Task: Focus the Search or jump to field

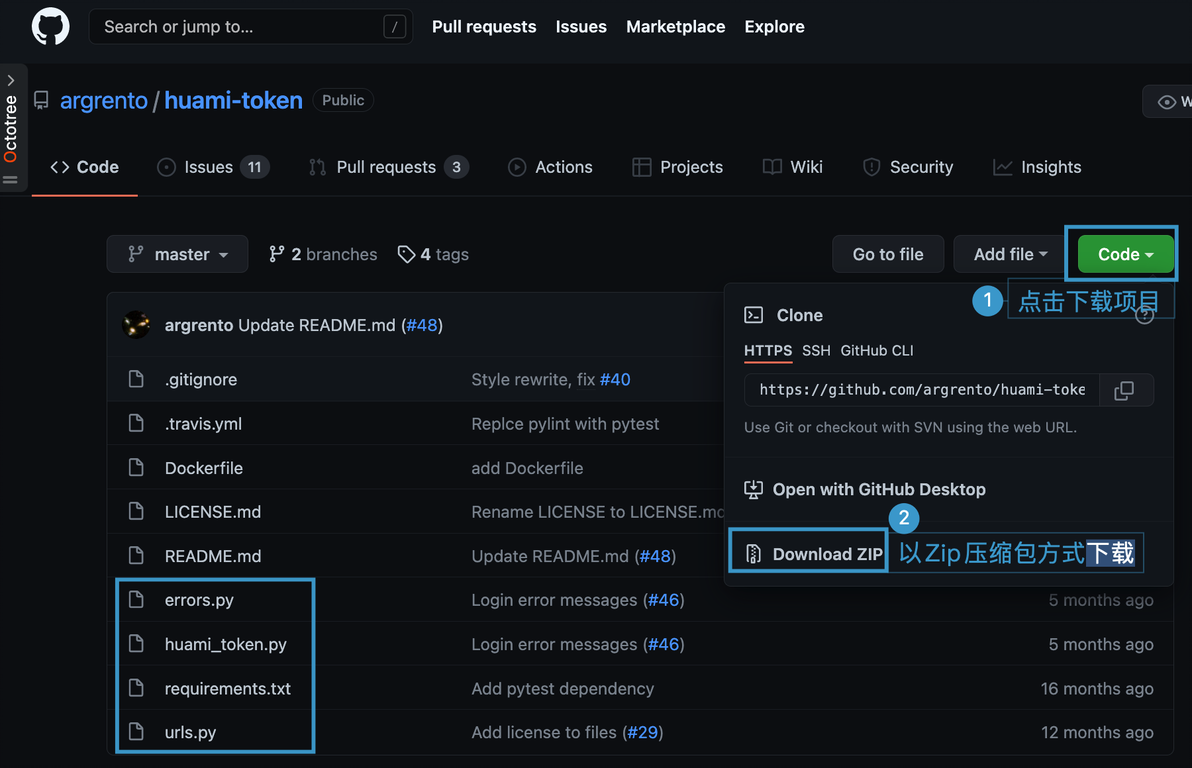Action: tap(240, 27)
